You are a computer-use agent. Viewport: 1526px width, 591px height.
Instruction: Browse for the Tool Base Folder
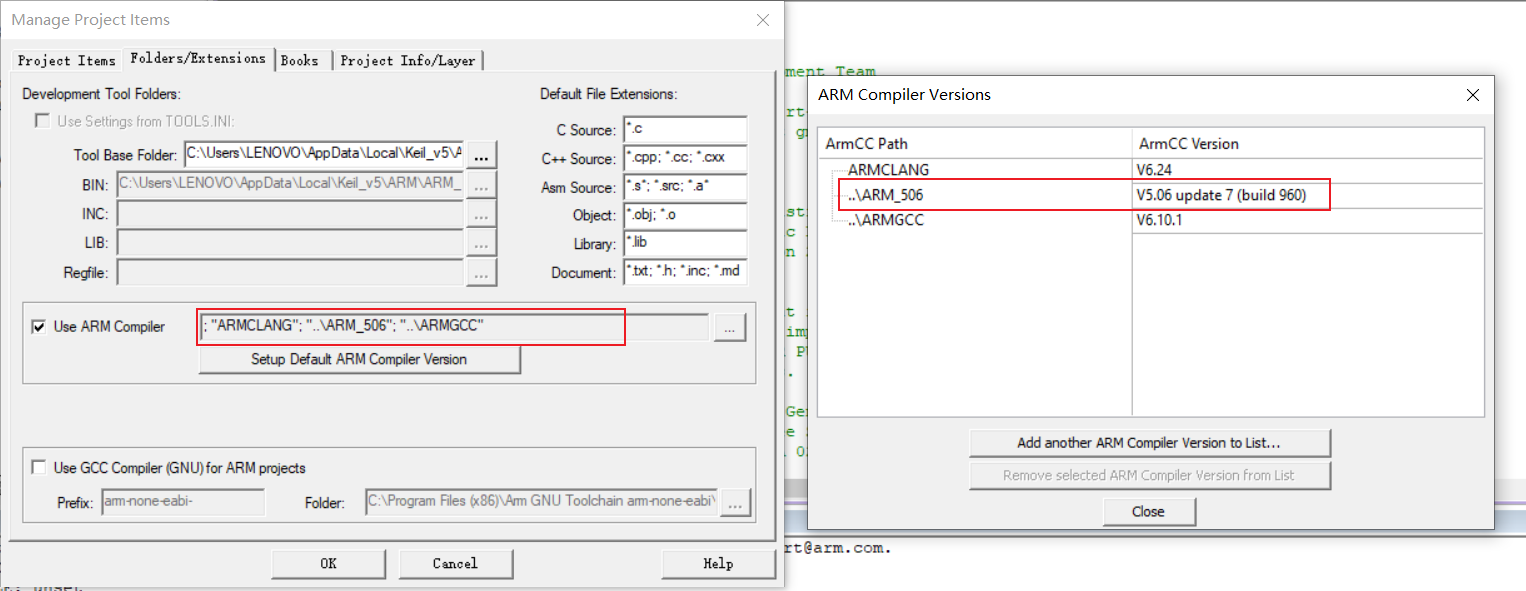[x=482, y=155]
